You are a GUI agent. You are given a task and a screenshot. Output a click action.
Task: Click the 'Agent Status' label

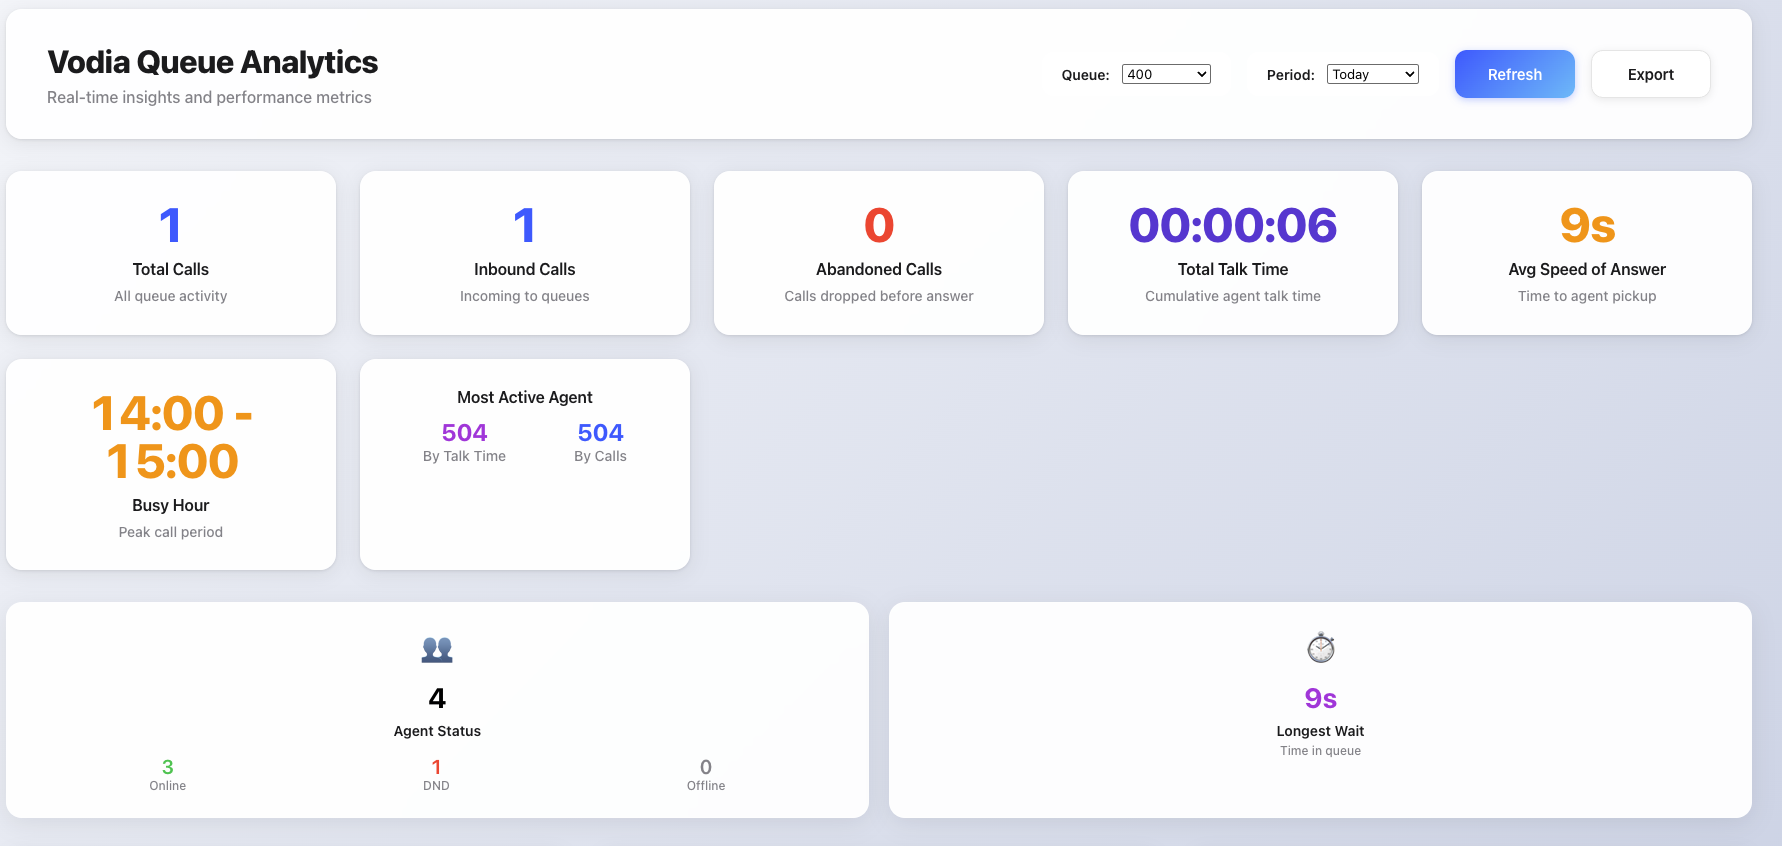coord(437,731)
